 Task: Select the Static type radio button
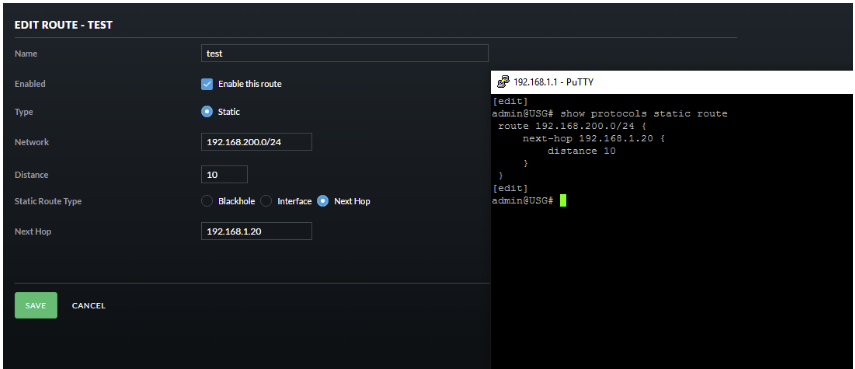207,112
